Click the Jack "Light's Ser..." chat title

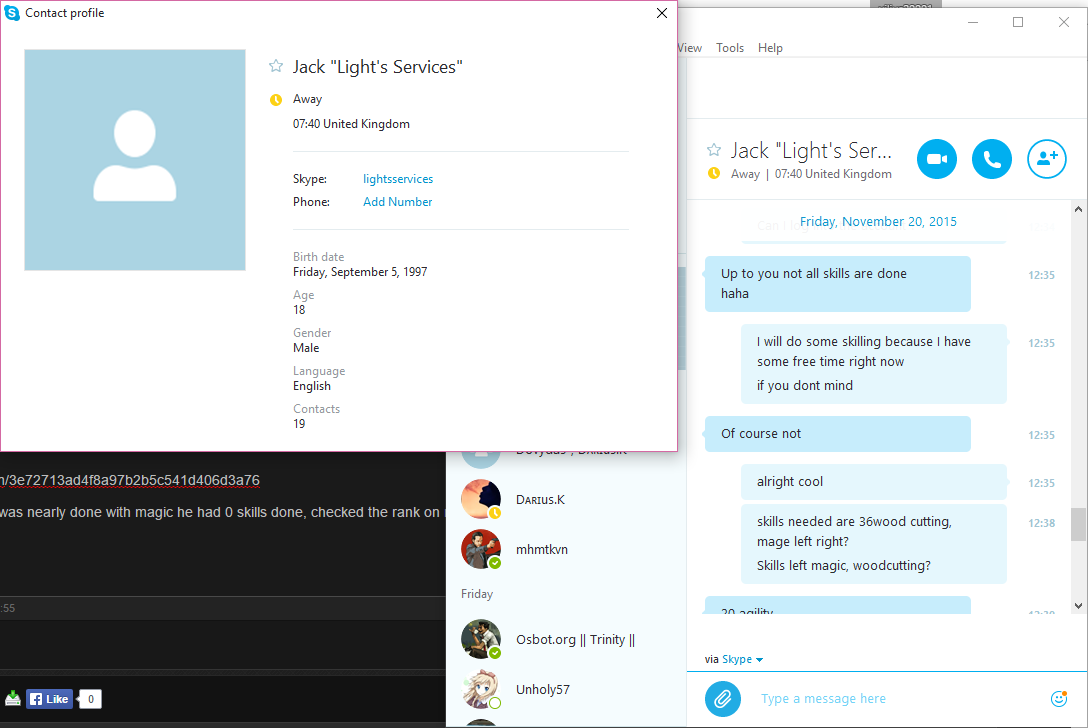point(811,151)
